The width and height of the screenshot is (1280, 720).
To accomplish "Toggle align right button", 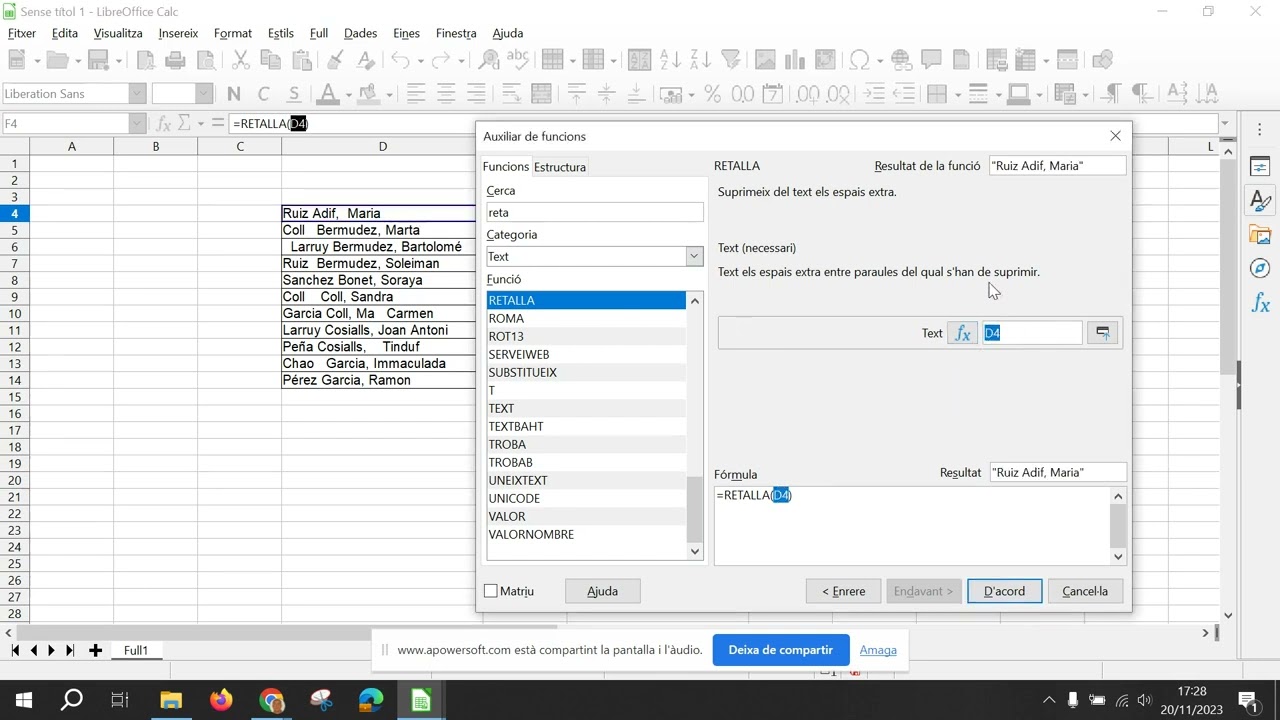I will pyautogui.click(x=476, y=94).
